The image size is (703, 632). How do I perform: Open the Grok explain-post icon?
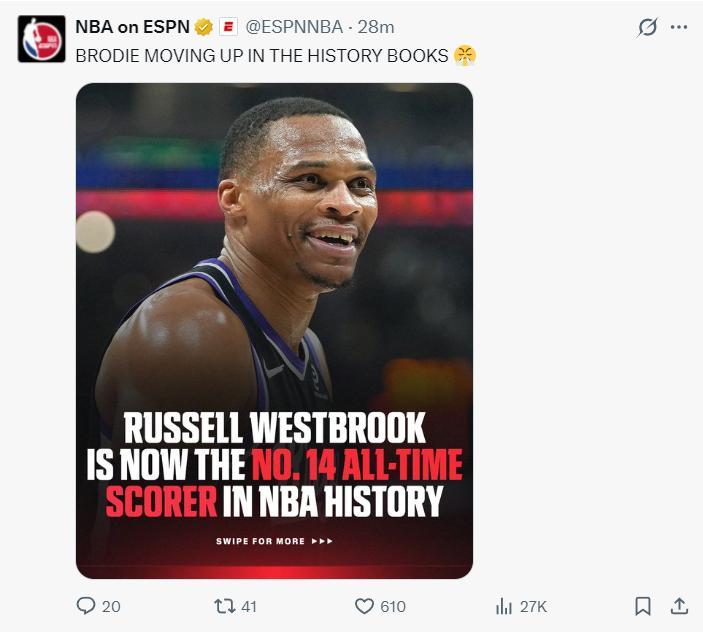point(647,28)
